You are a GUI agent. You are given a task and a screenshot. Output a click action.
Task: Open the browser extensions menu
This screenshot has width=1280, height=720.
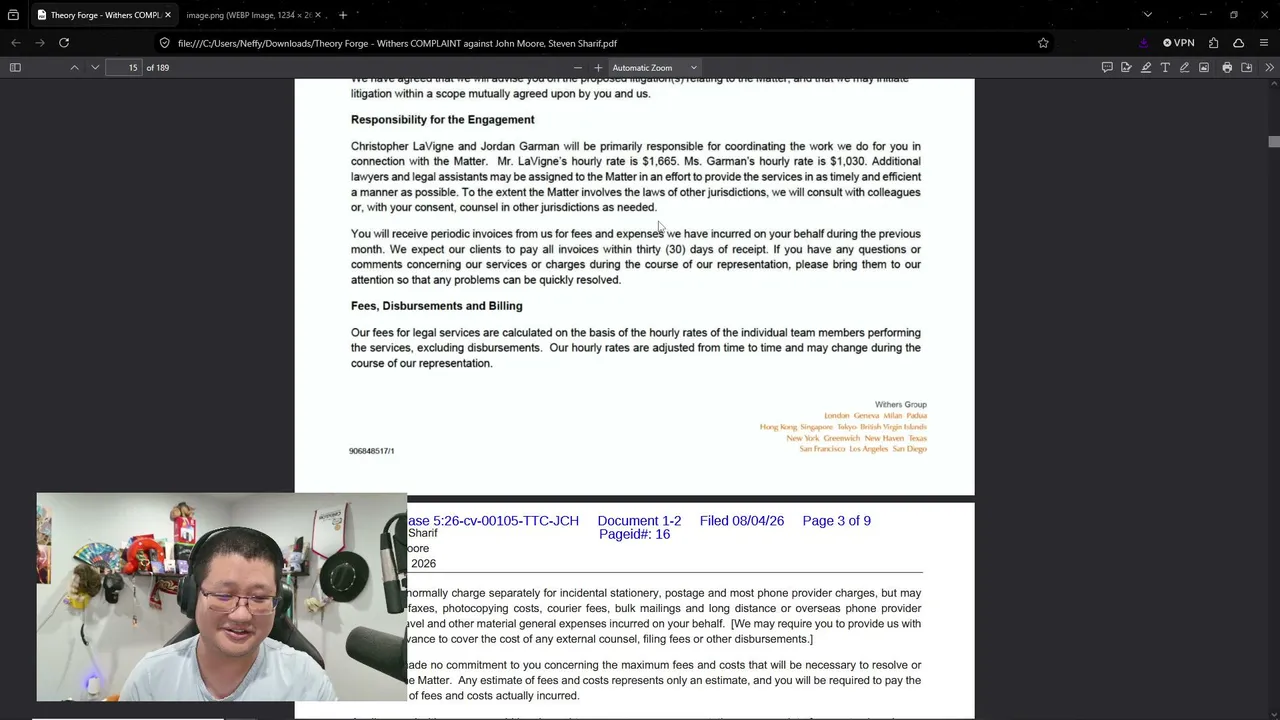[x=1213, y=43]
